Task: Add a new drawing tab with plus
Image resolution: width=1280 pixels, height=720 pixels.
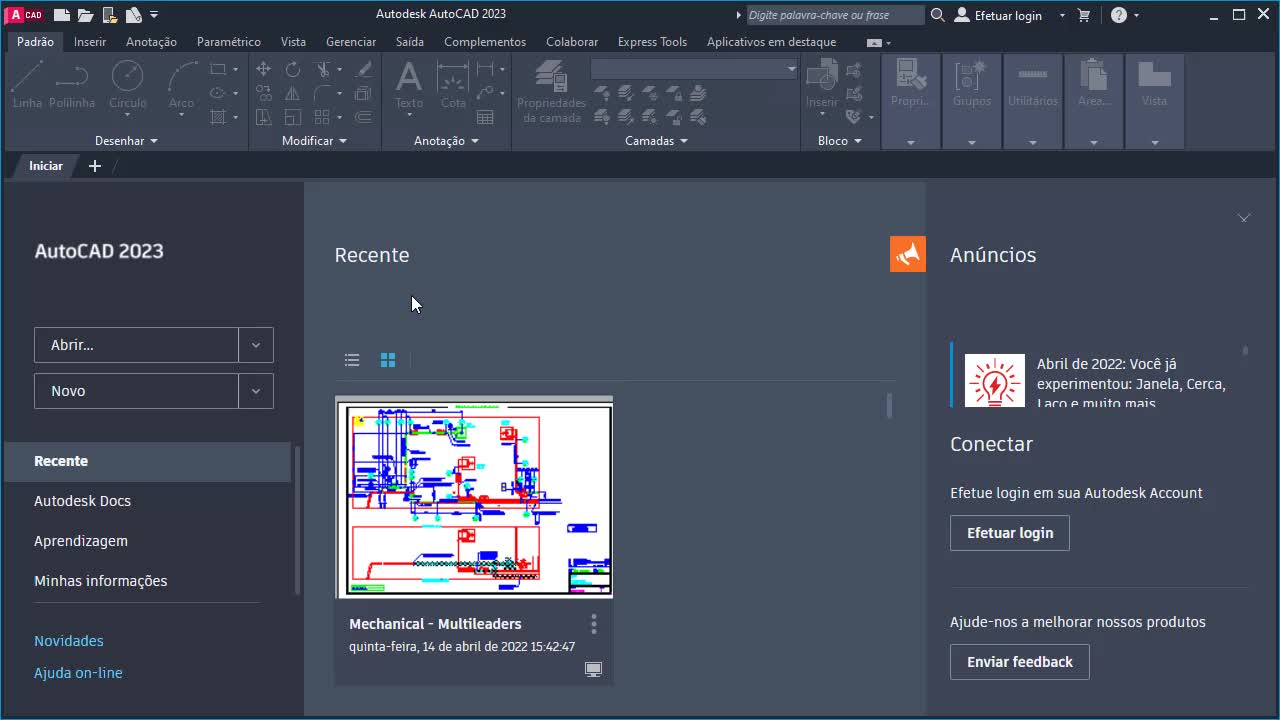Action: click(95, 166)
